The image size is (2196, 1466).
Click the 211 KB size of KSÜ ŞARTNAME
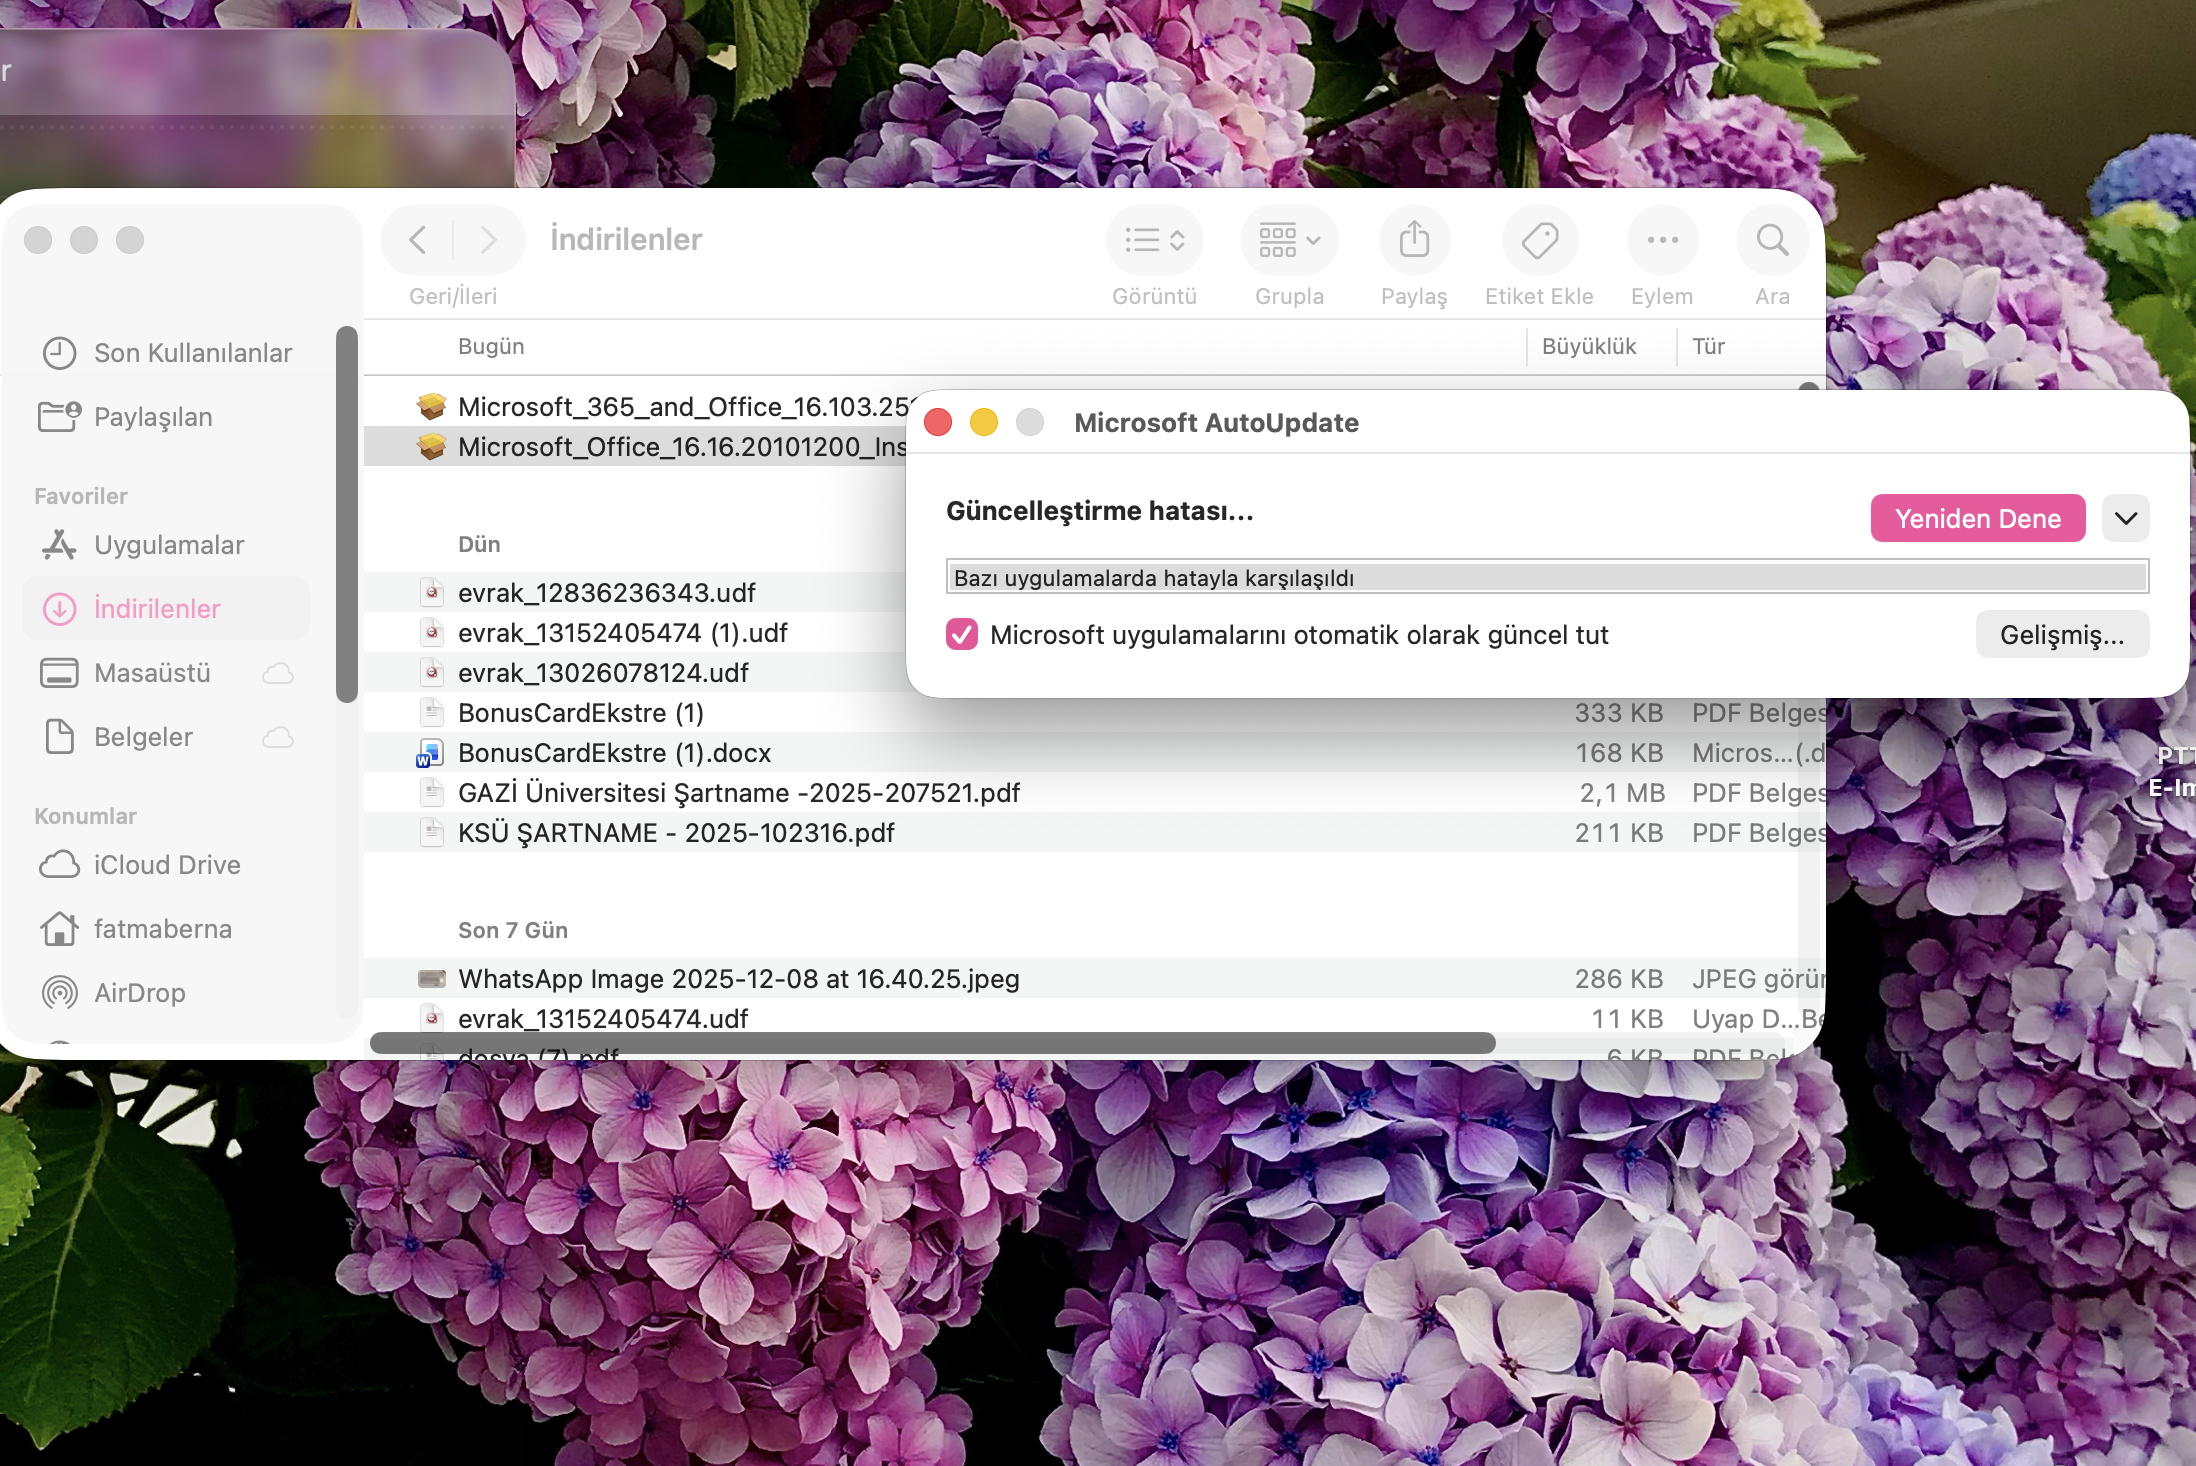(x=1619, y=833)
